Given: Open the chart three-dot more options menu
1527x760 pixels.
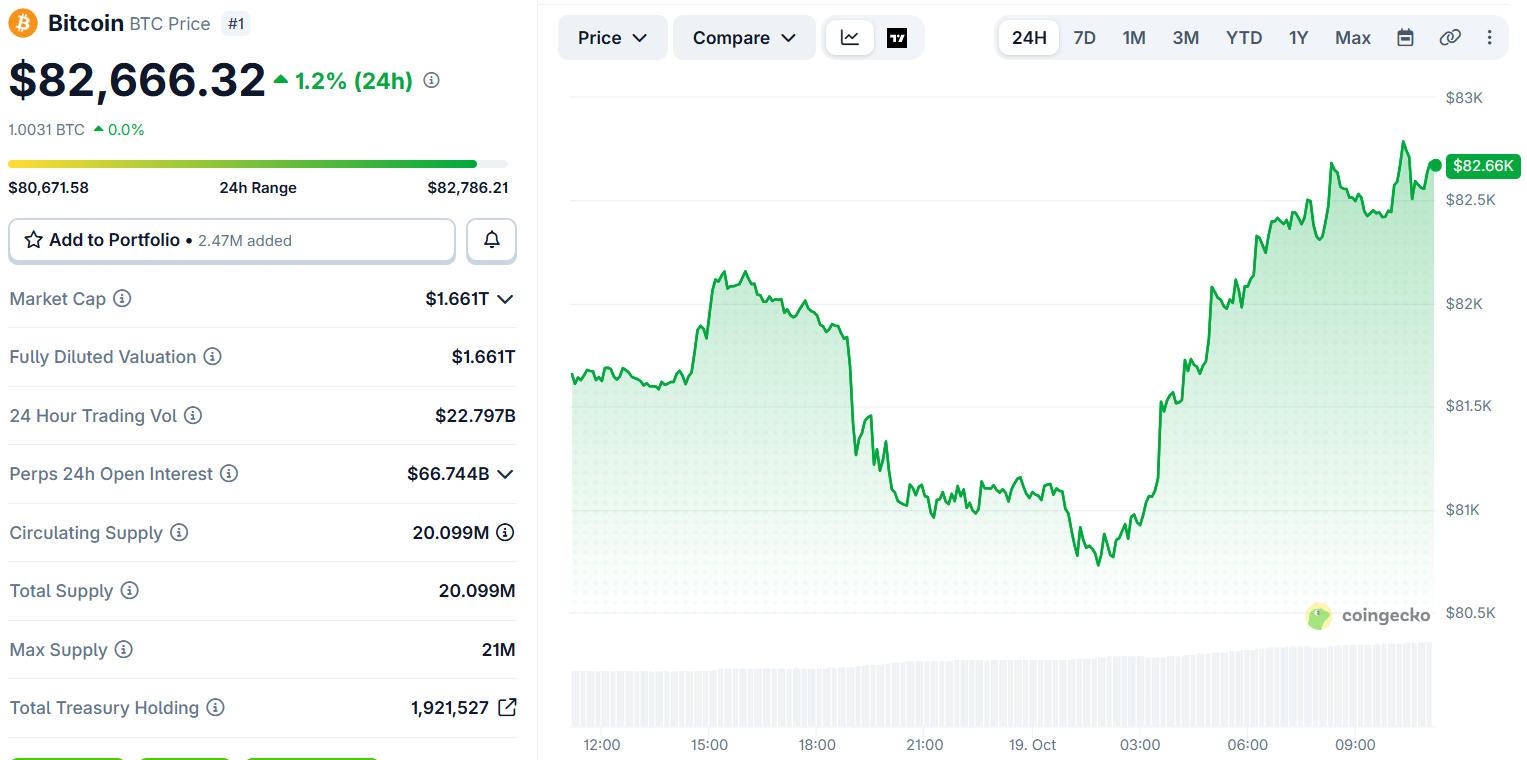Looking at the screenshot, I should tap(1490, 38).
